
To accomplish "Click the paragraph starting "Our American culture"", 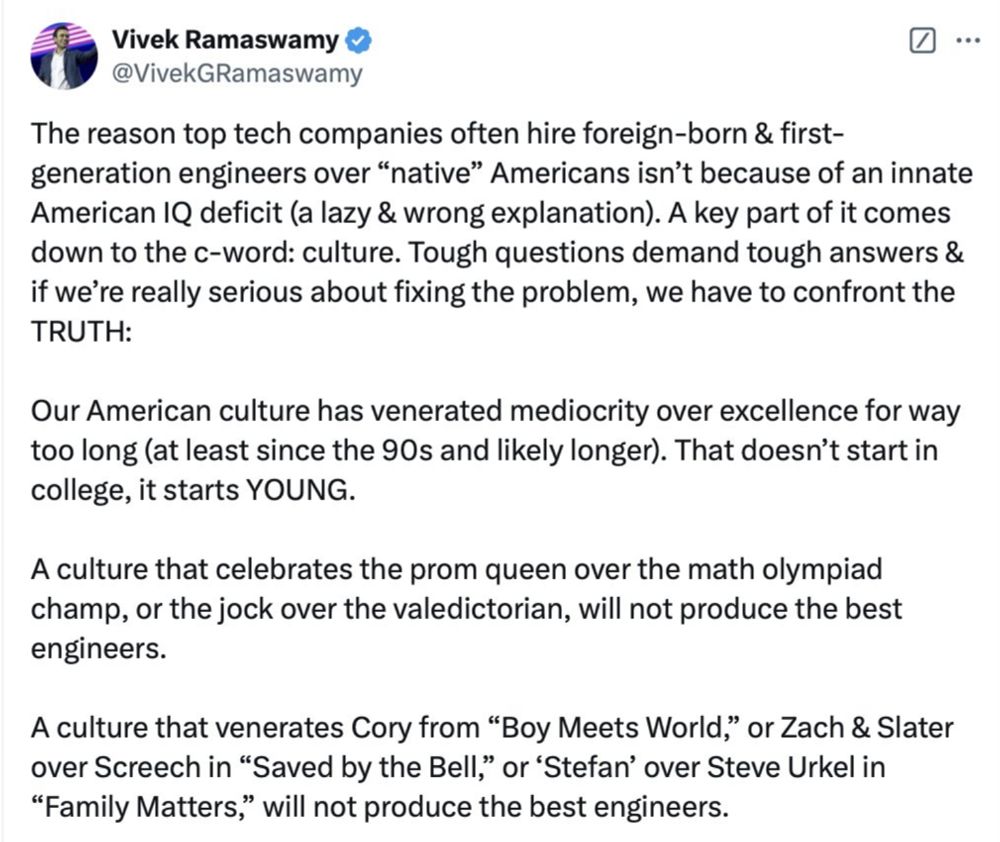I will tap(495, 450).
